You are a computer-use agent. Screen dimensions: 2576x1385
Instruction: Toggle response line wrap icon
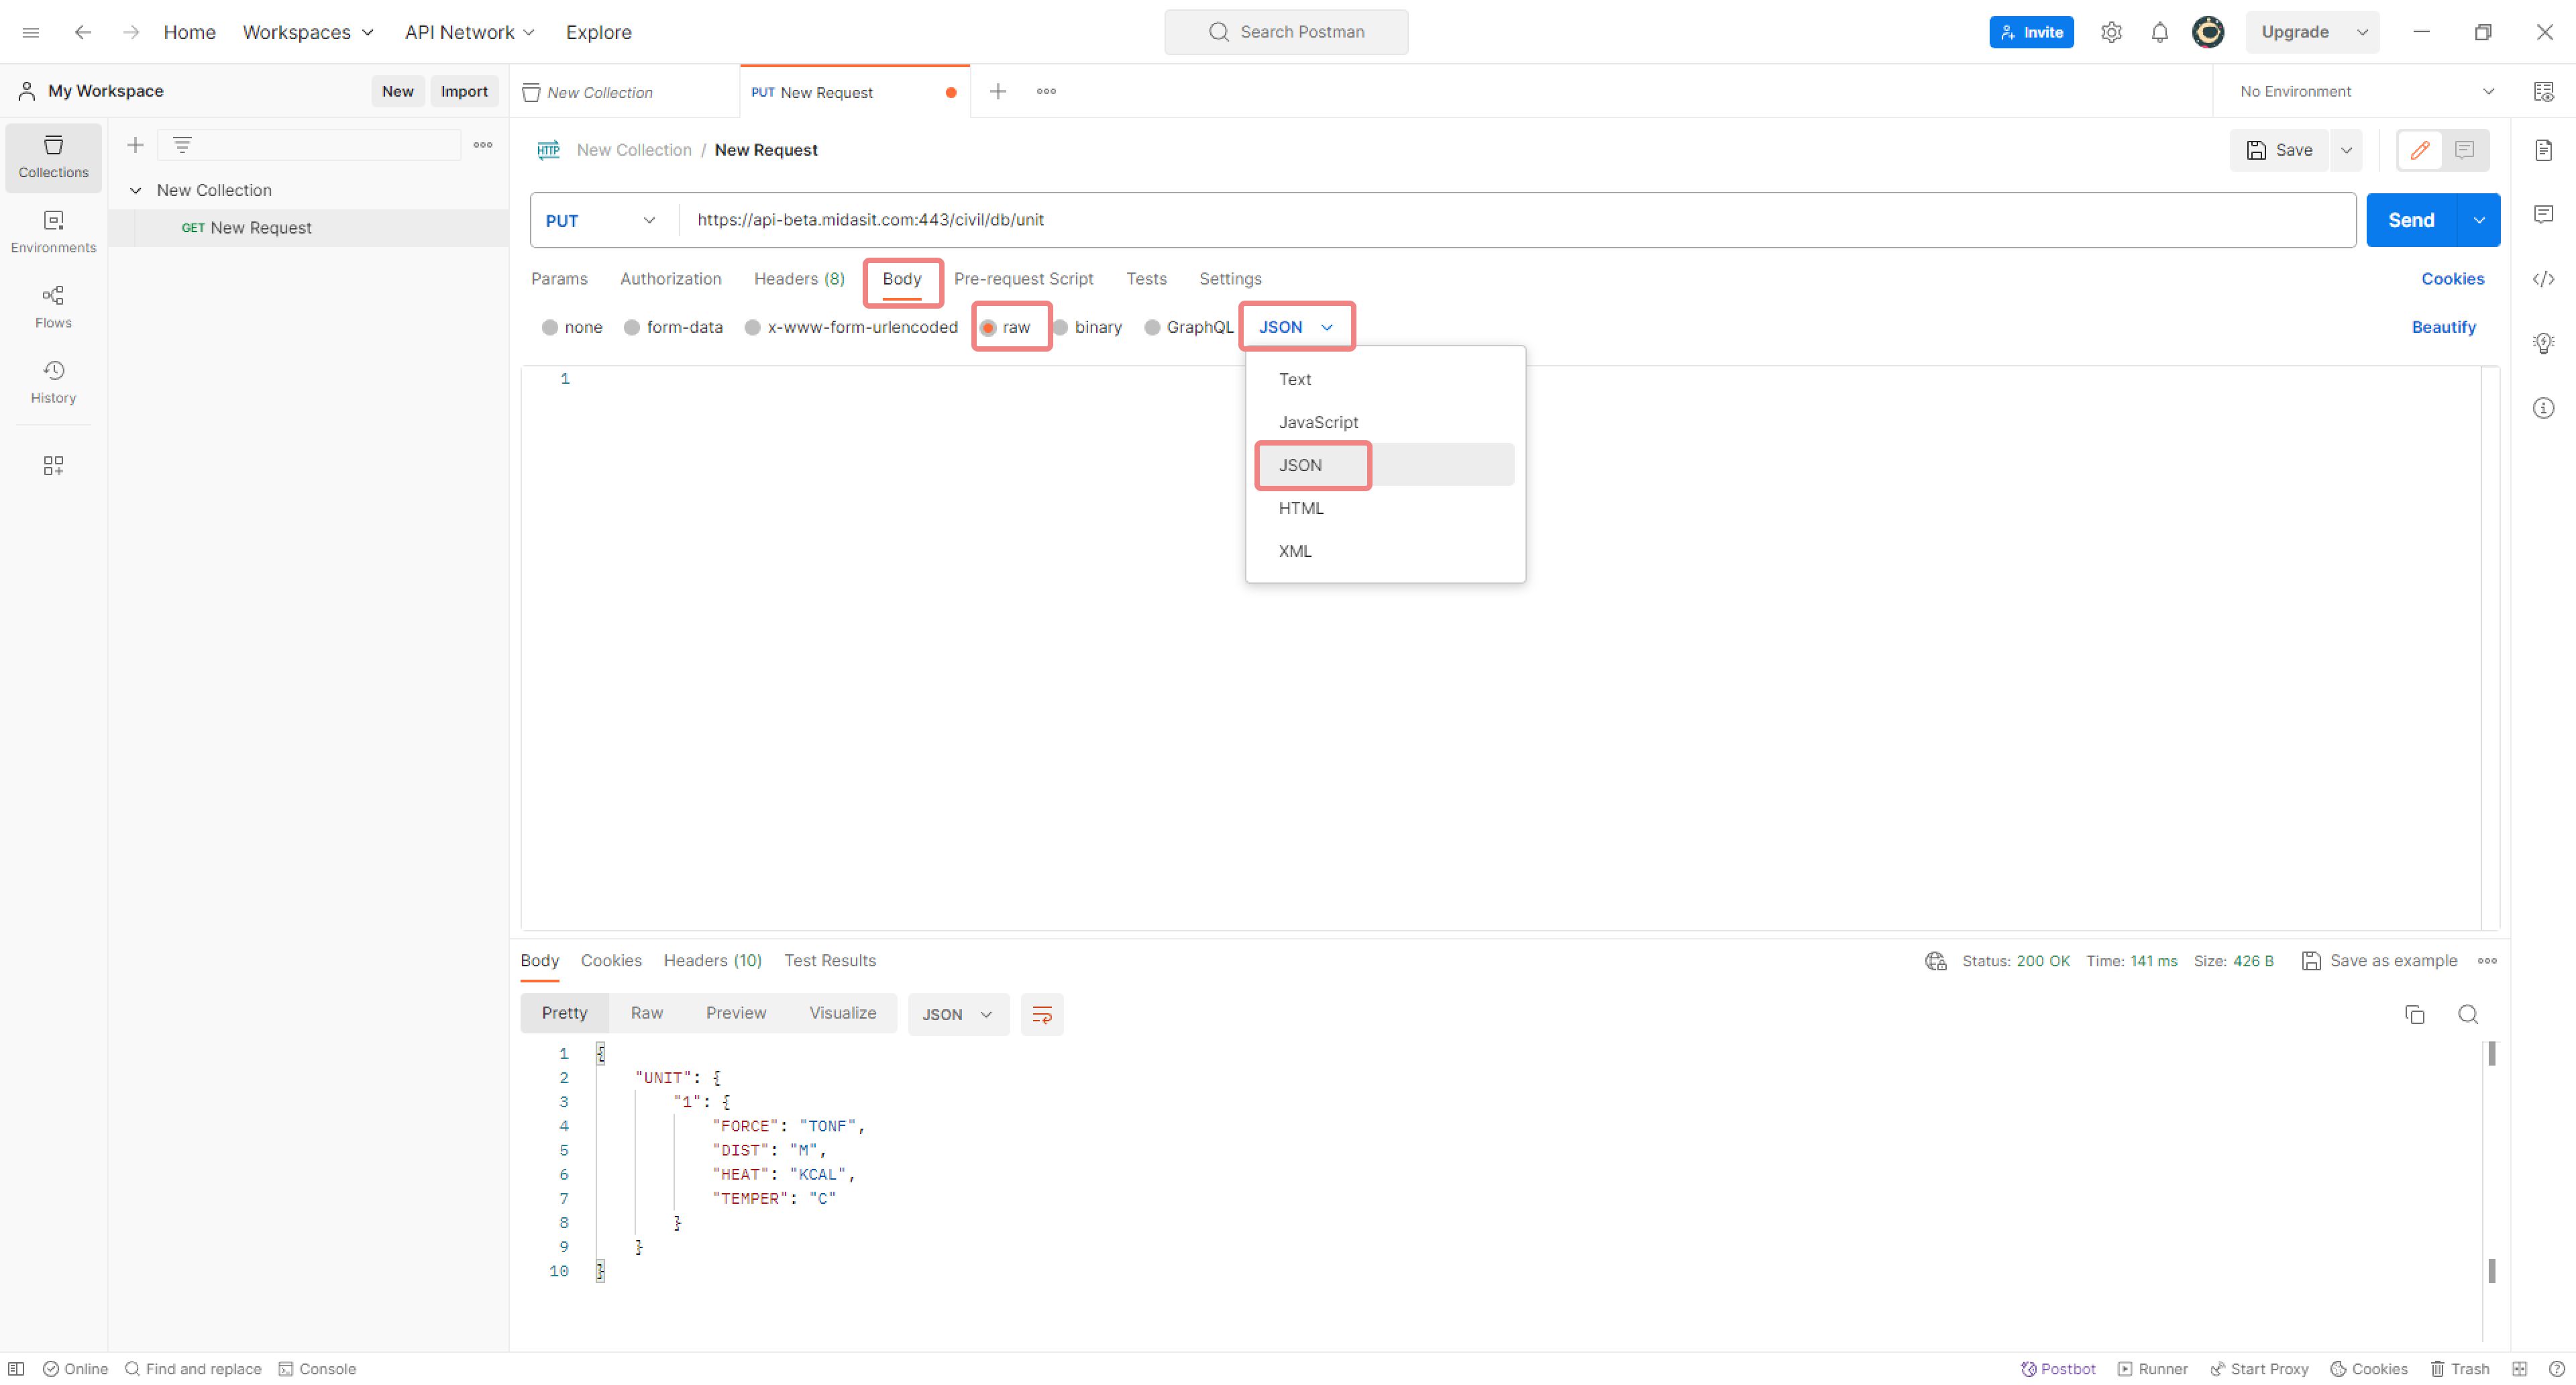point(1041,1015)
